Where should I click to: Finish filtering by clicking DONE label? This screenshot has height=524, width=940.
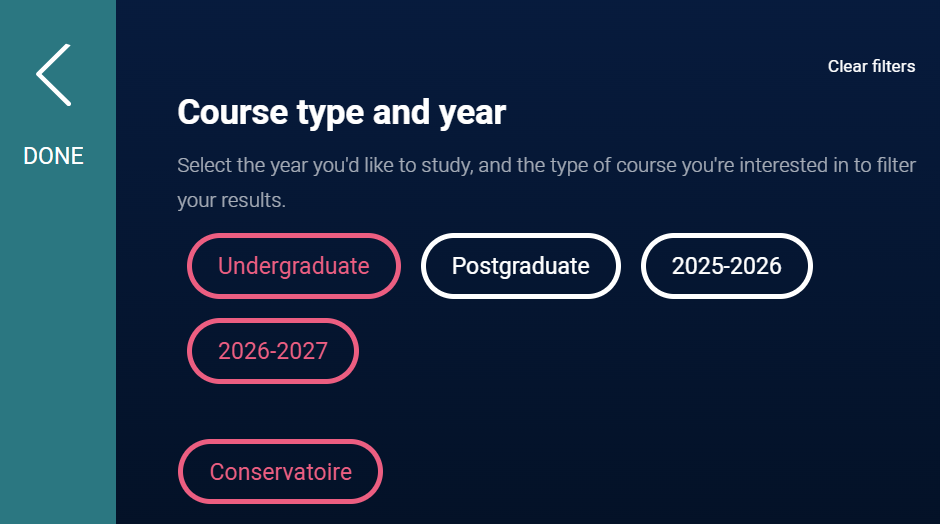click(x=54, y=156)
